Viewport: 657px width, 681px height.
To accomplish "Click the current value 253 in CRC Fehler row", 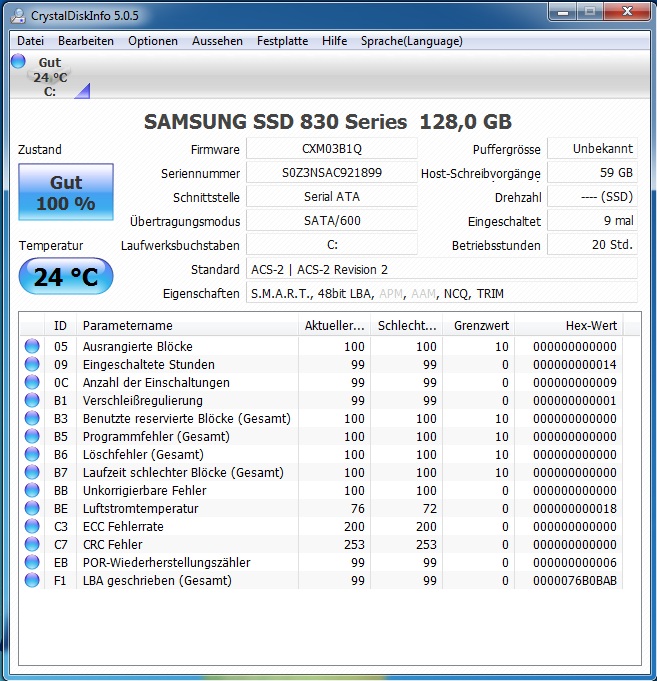I will tap(354, 545).
